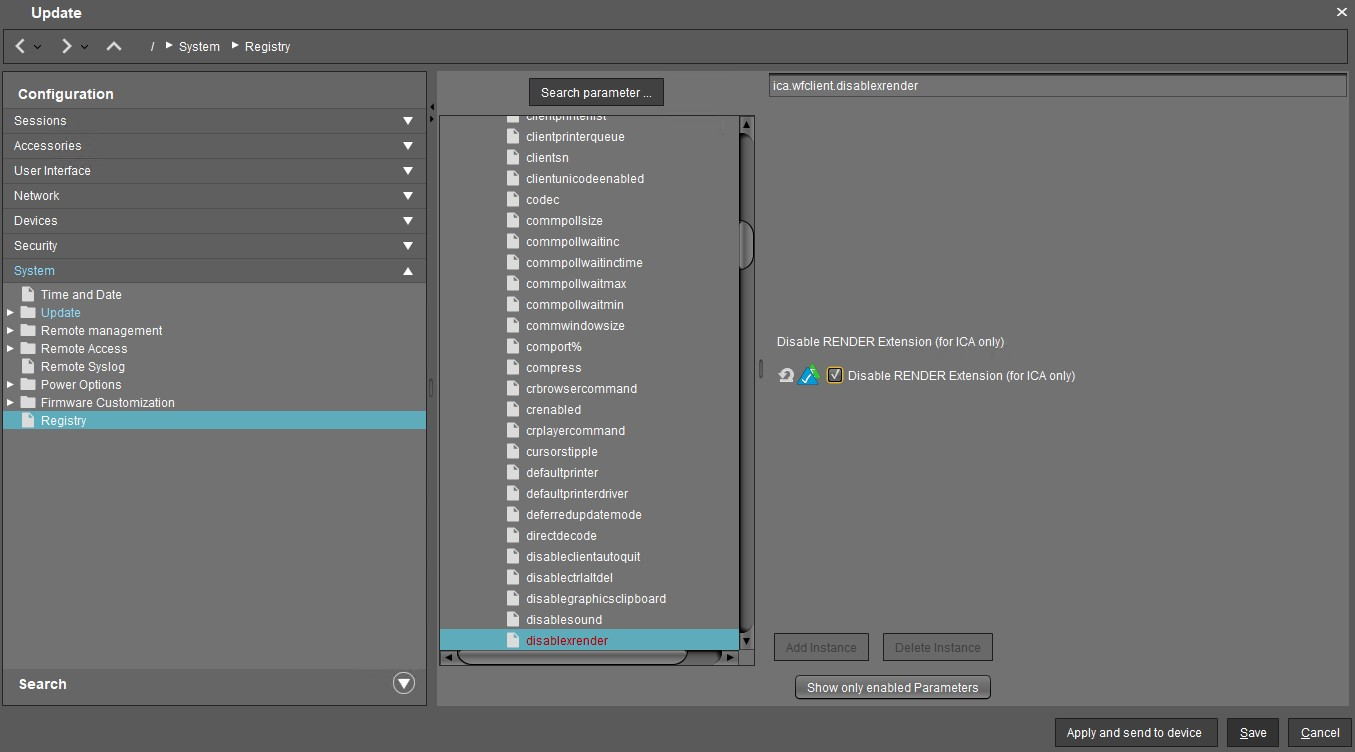Click Show only enabled Parameters button

coord(892,687)
